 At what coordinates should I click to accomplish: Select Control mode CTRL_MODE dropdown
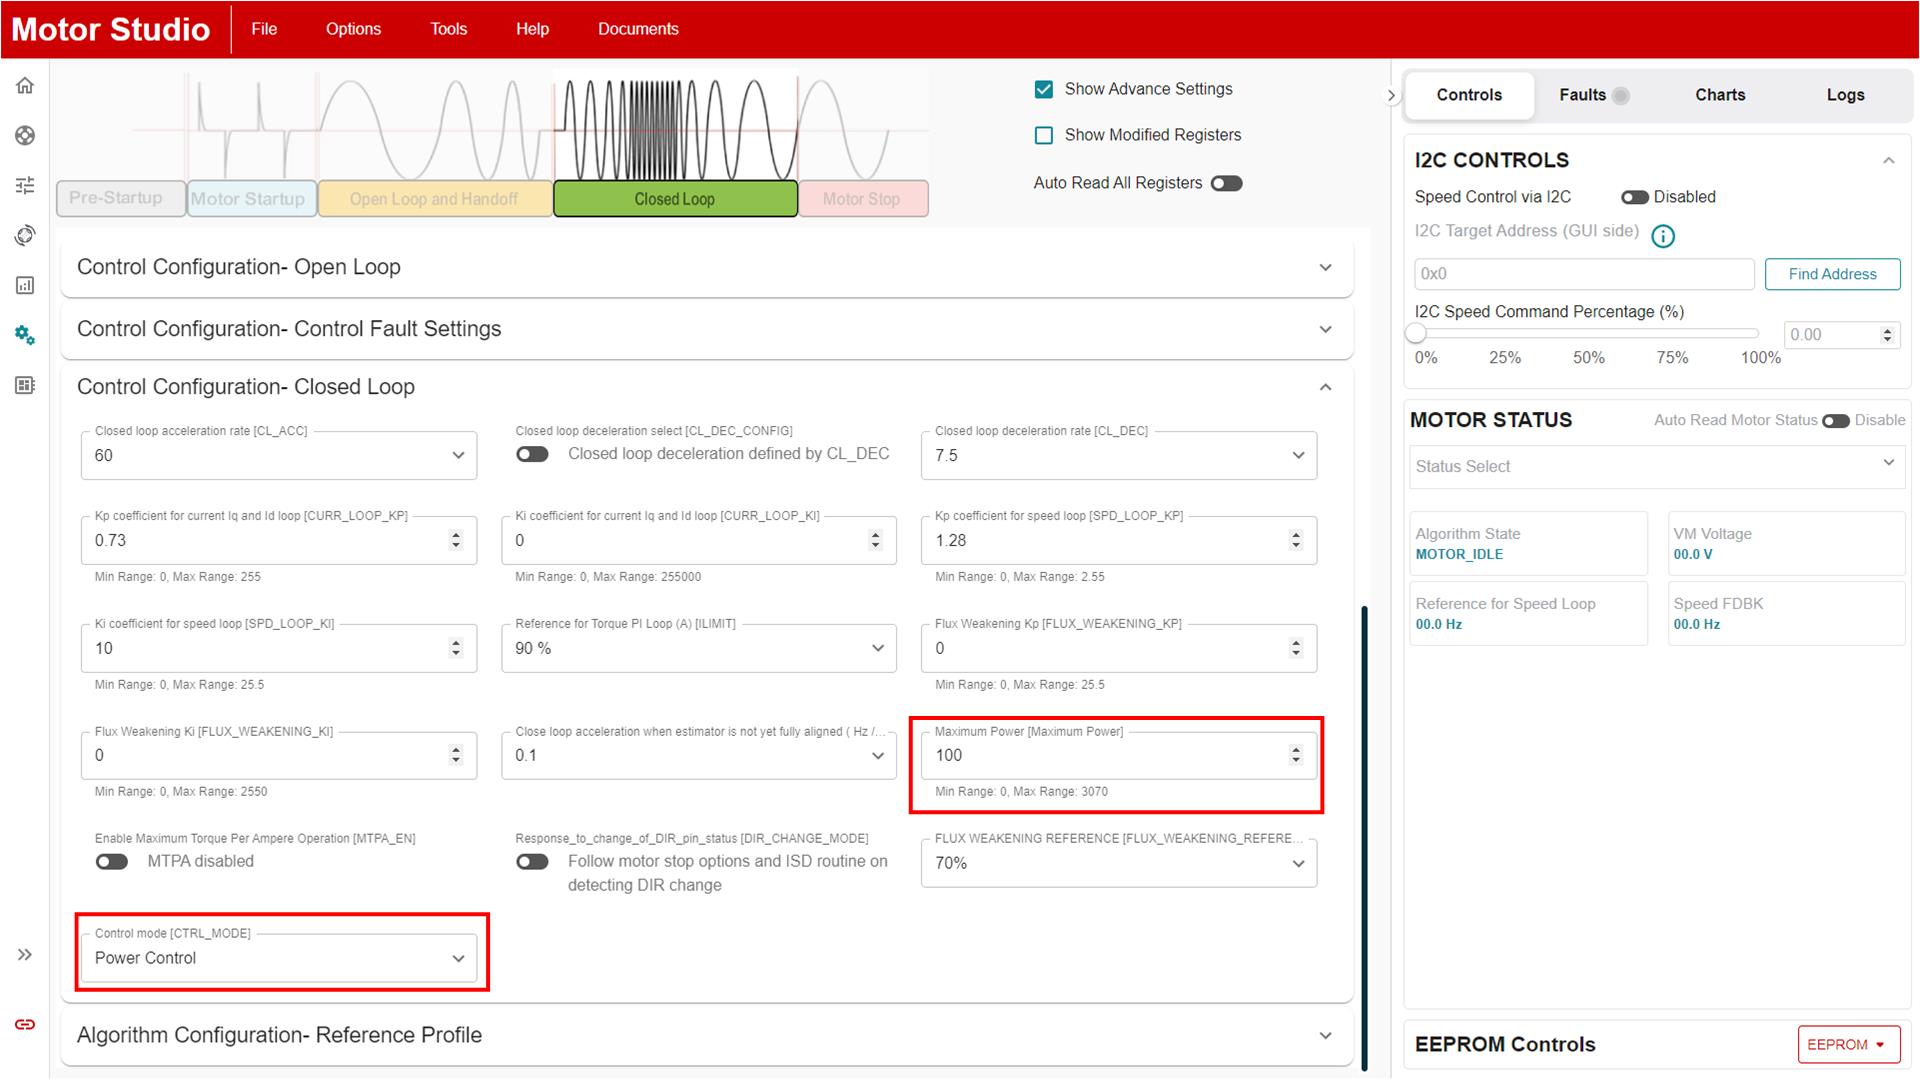point(280,957)
